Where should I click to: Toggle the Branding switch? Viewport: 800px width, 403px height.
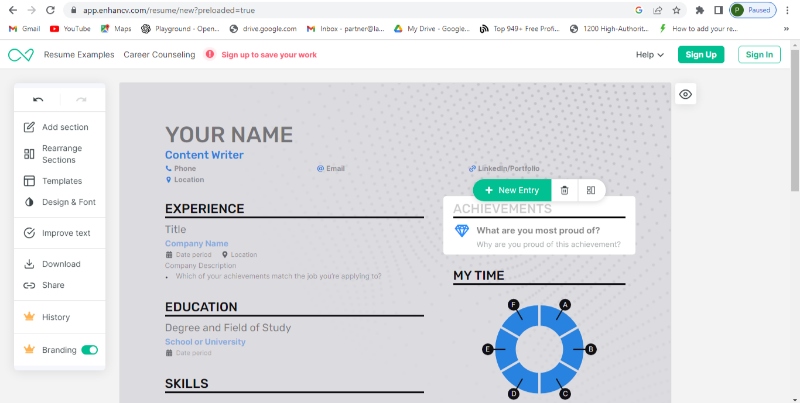coord(89,350)
